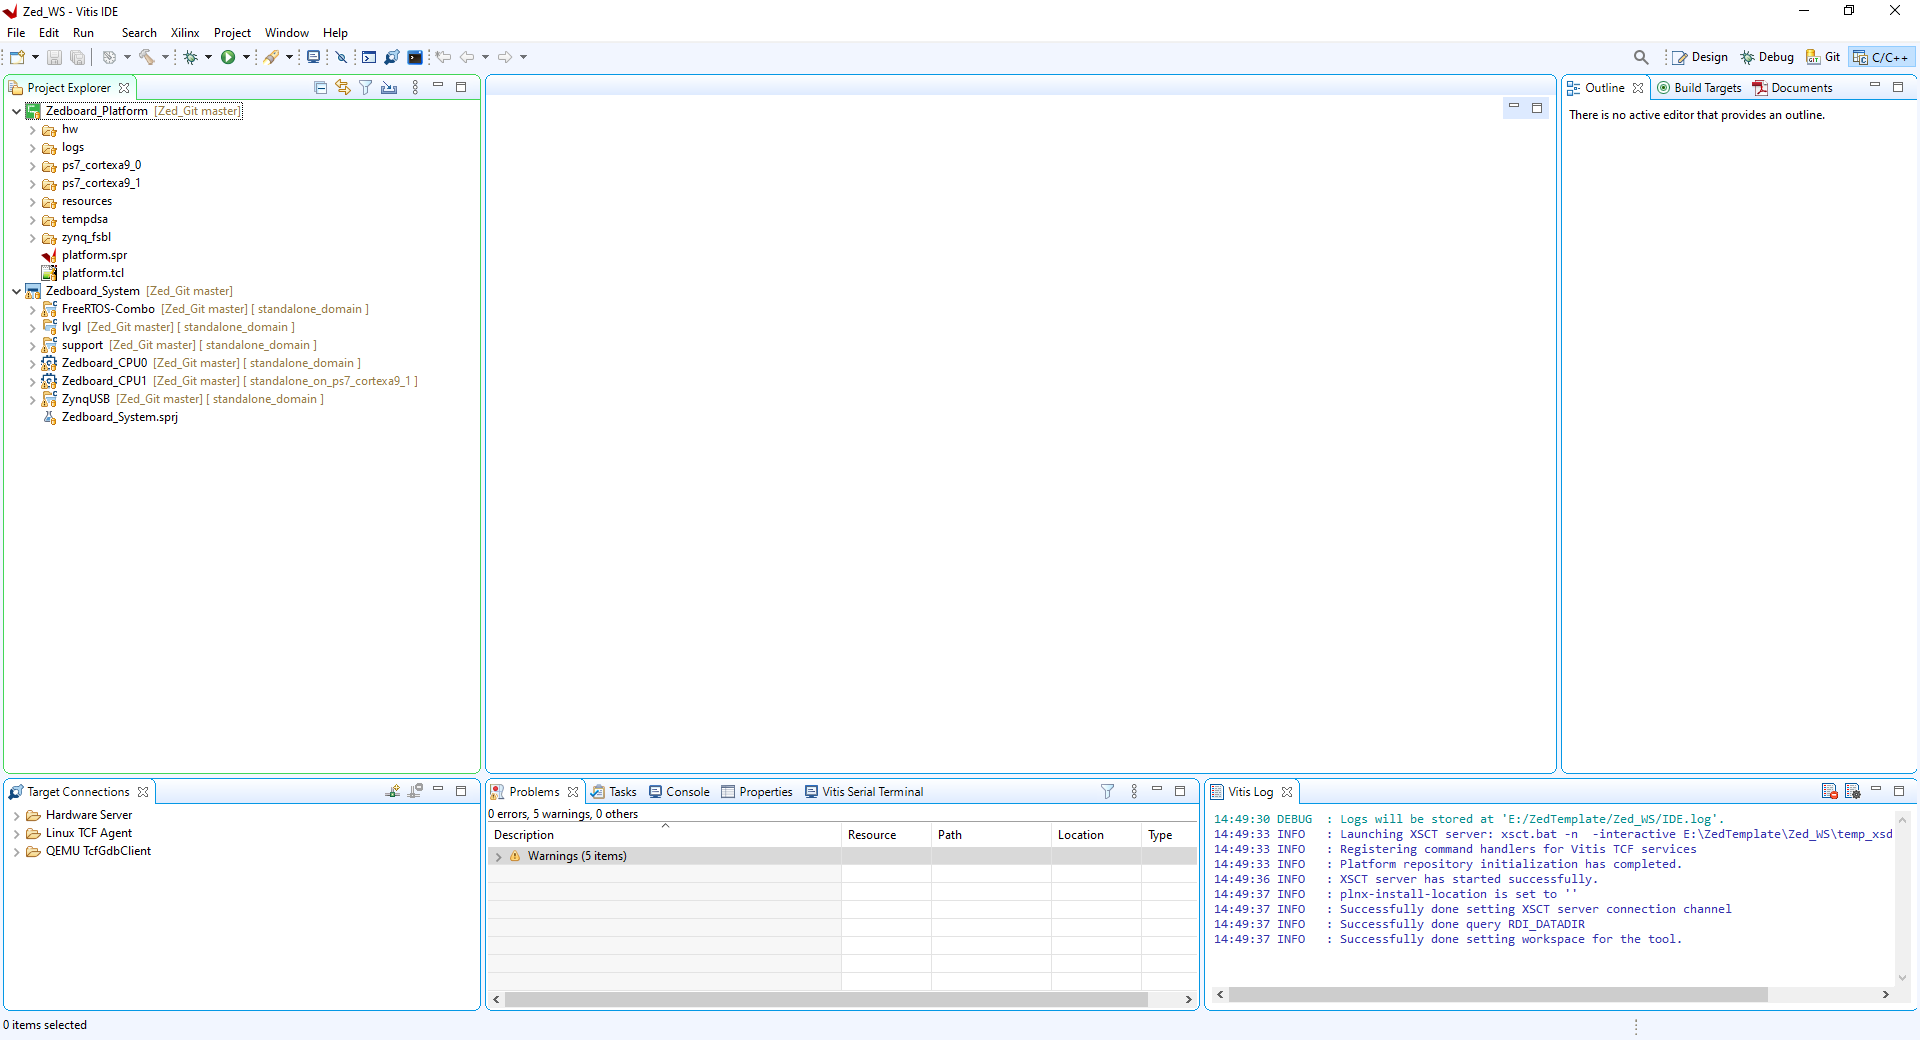Open Vitis Log settings icon
This screenshot has height=1040, width=1920.
pos(1852,791)
